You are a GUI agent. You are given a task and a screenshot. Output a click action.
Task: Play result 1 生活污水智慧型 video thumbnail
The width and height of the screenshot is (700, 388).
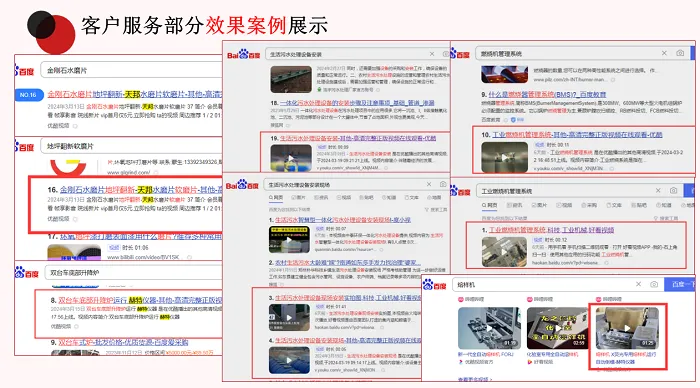[x=289, y=240]
